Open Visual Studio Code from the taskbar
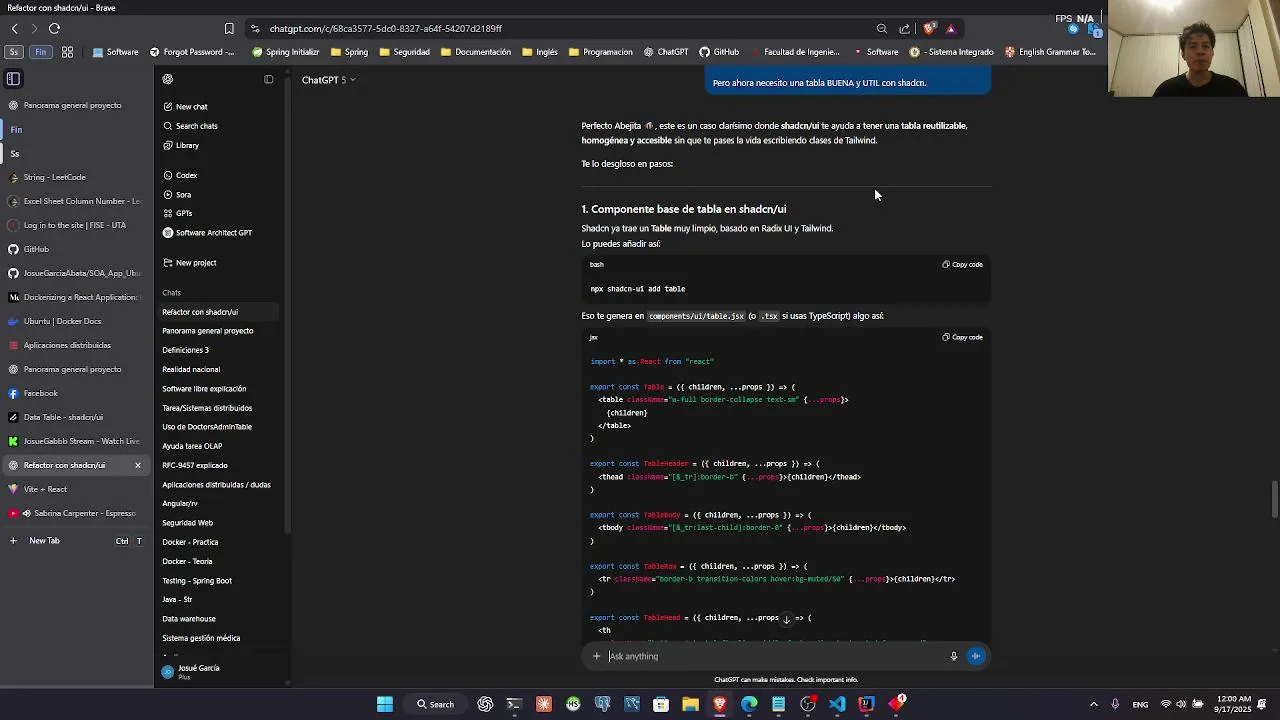 [837, 705]
